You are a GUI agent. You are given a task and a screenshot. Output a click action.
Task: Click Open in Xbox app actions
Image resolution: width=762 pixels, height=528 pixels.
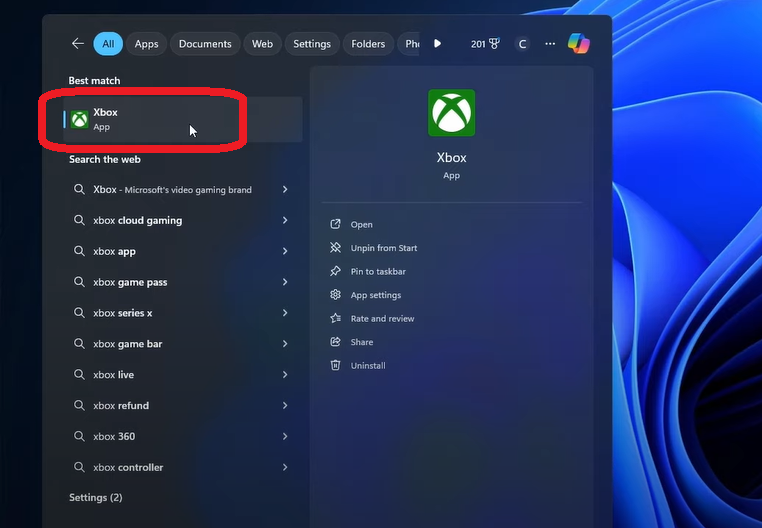(362, 224)
